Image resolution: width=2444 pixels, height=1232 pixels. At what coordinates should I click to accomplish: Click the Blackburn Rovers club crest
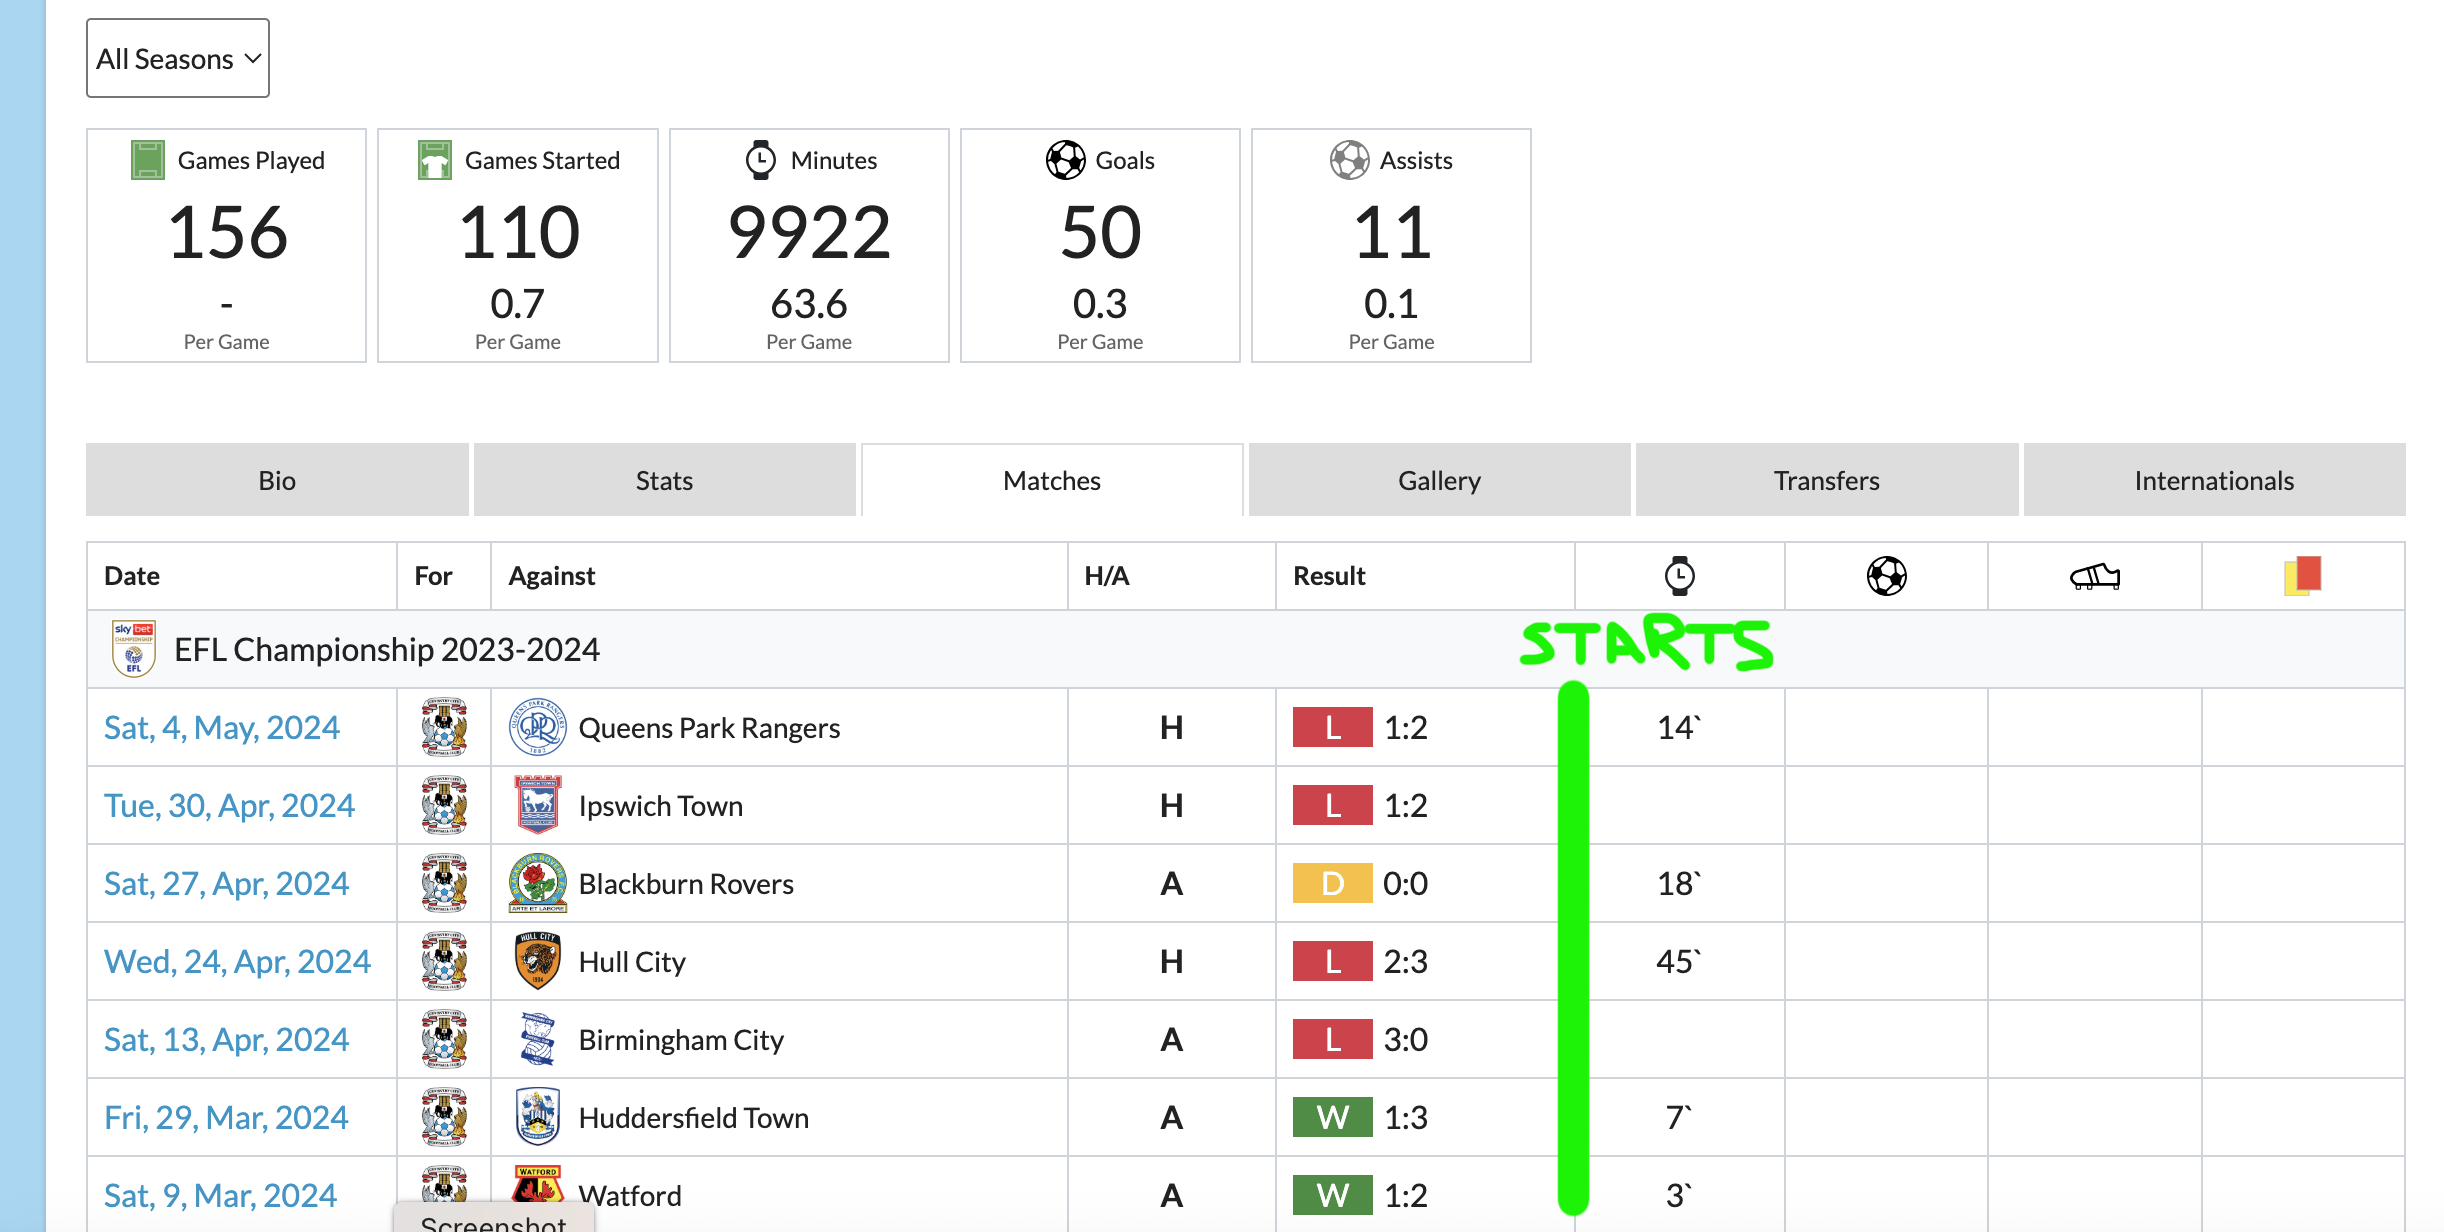coord(537,883)
